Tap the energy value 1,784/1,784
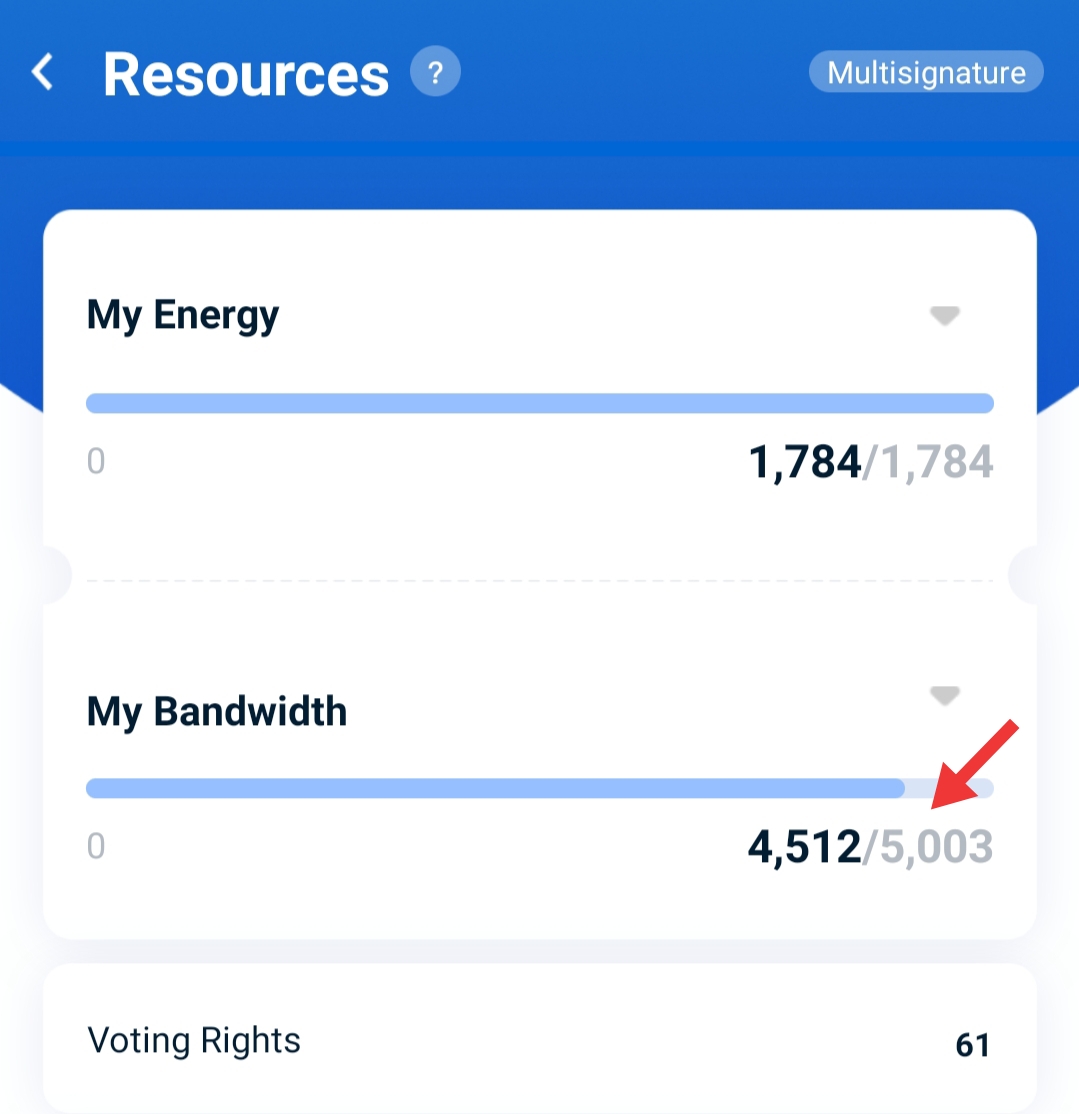1079x1114 pixels. tap(871, 463)
